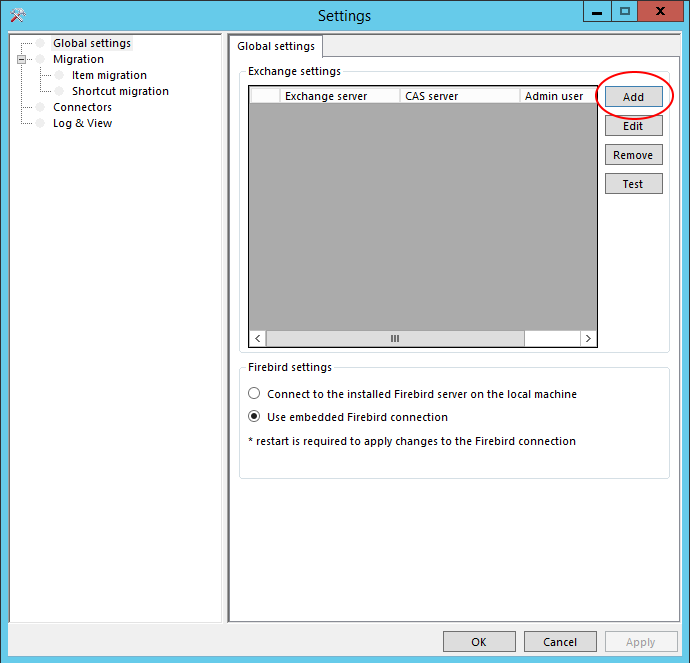The image size is (690, 663).
Task: Open Shortcut migration settings
Action: pyautogui.click(x=120, y=91)
